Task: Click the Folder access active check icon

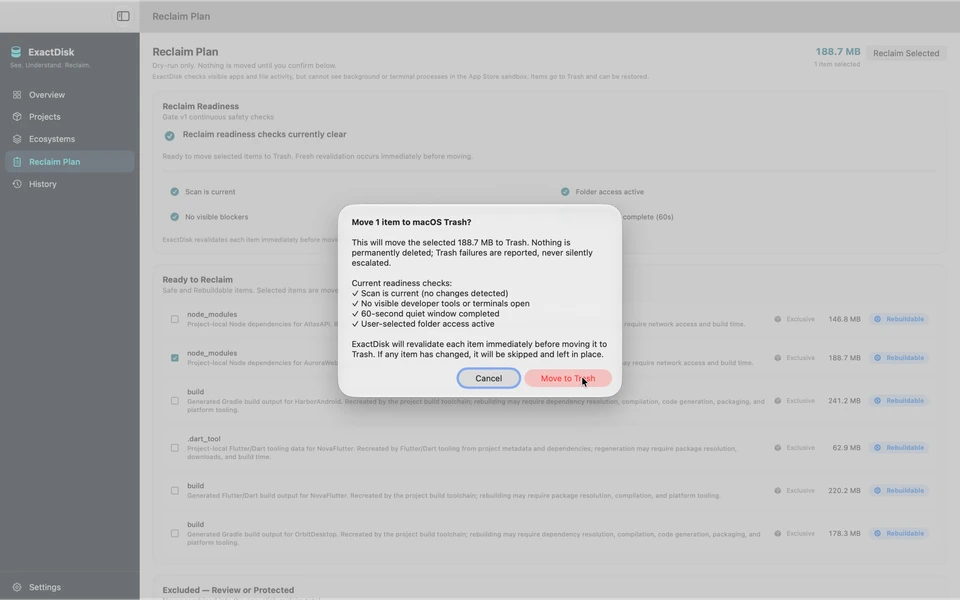Action: pyautogui.click(x=565, y=192)
